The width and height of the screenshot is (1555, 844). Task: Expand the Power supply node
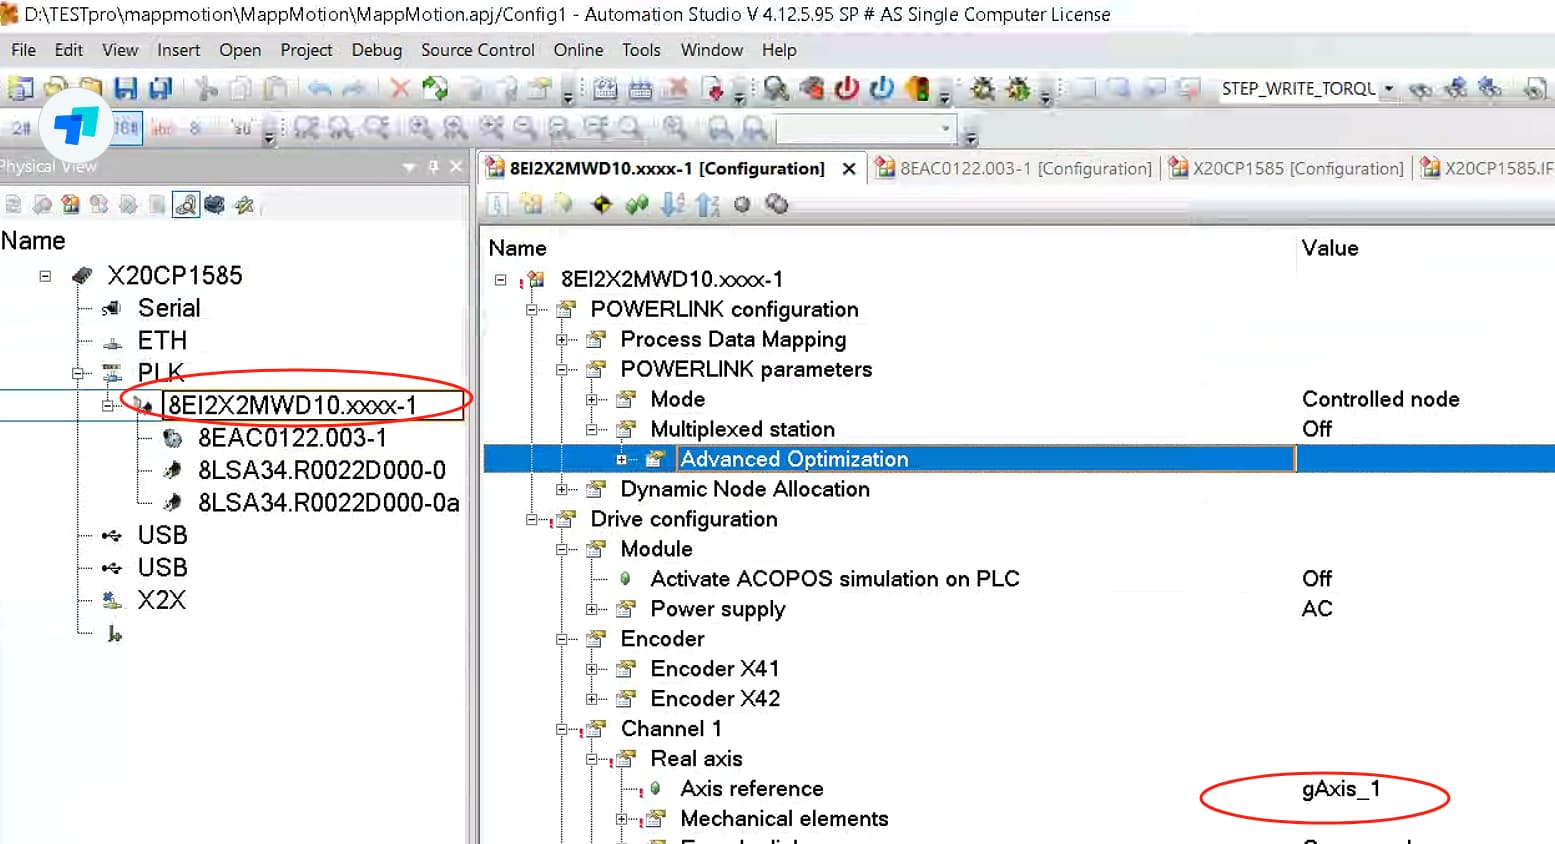click(591, 610)
